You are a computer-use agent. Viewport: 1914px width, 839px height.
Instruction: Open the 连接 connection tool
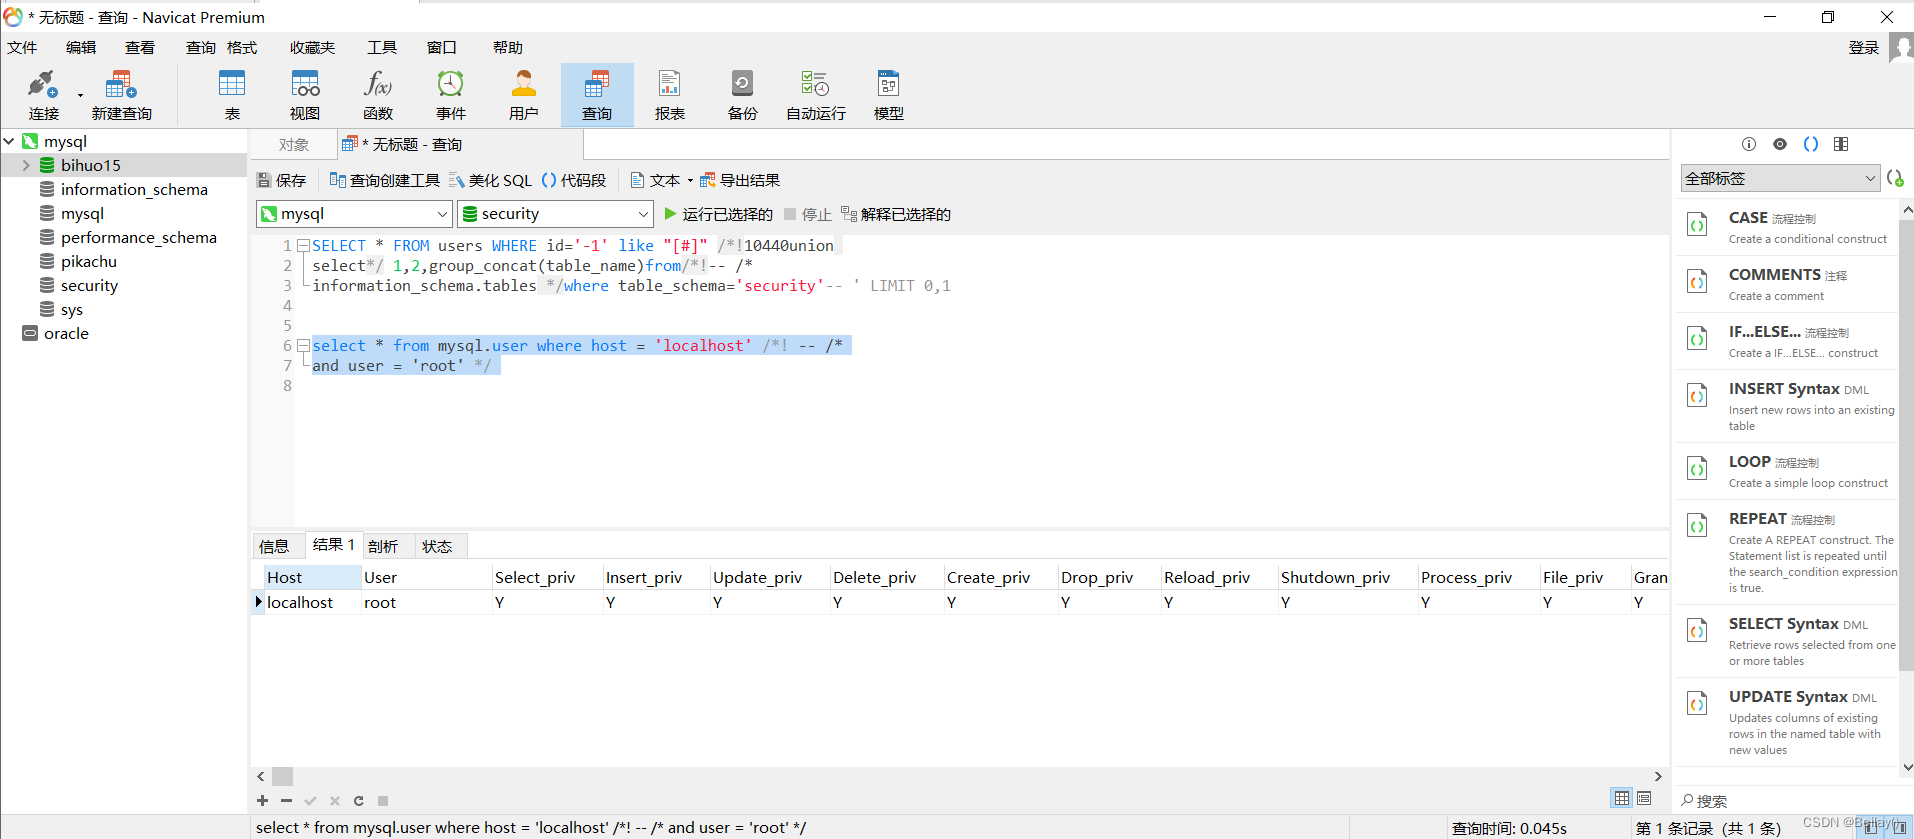43,95
